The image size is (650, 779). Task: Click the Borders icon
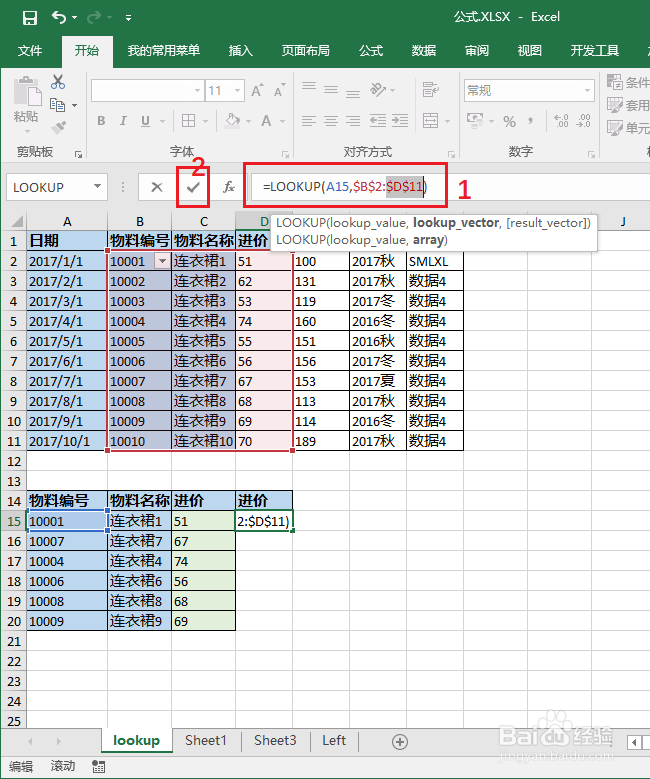pos(188,121)
